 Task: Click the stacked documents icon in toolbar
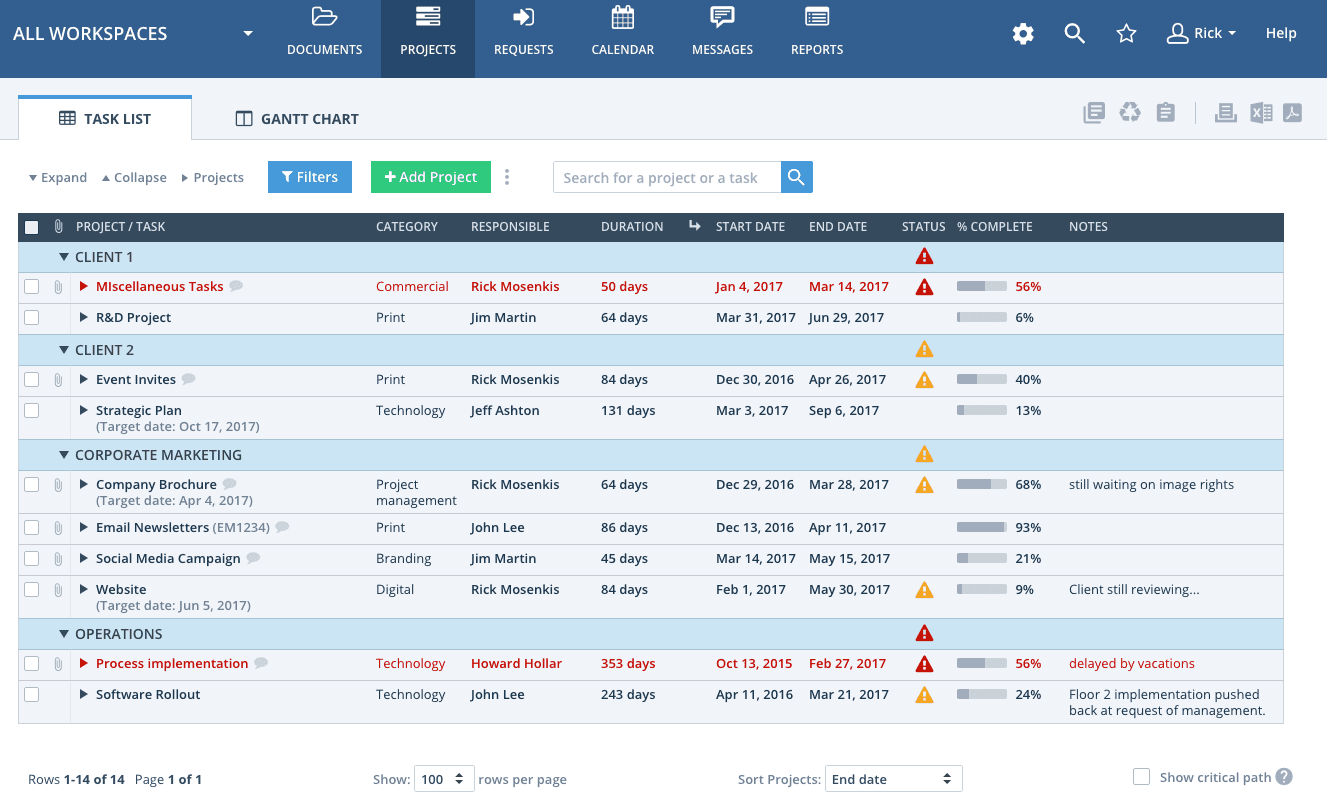(1094, 113)
